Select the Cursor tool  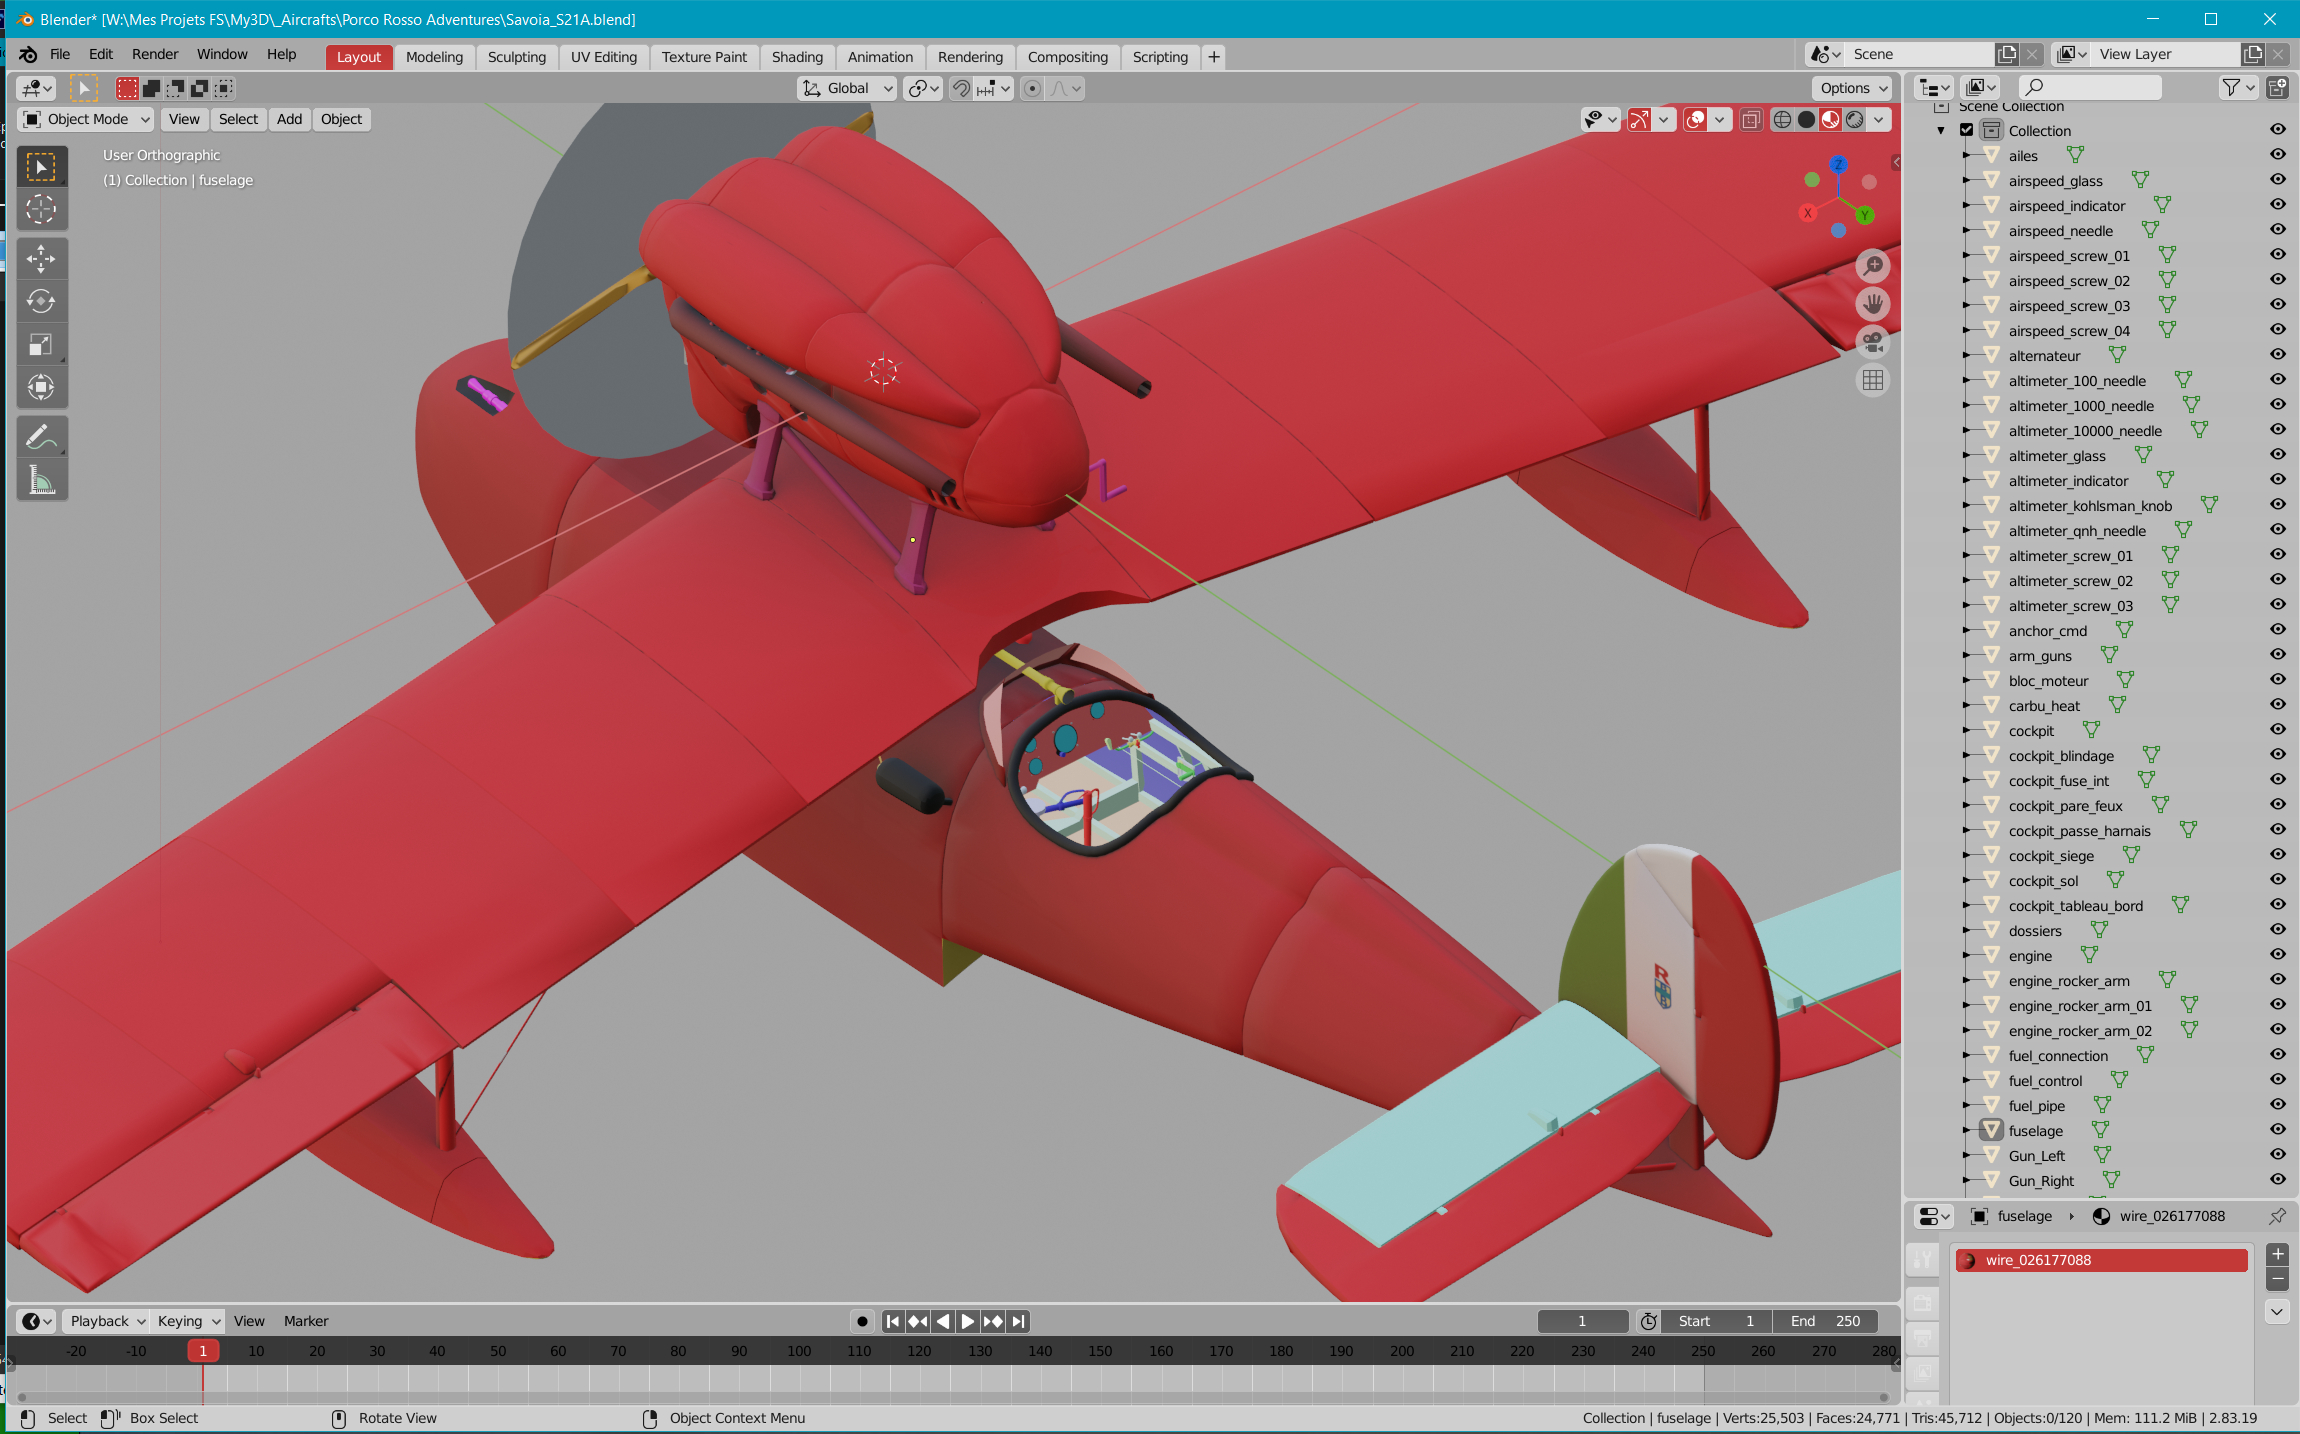(41, 209)
